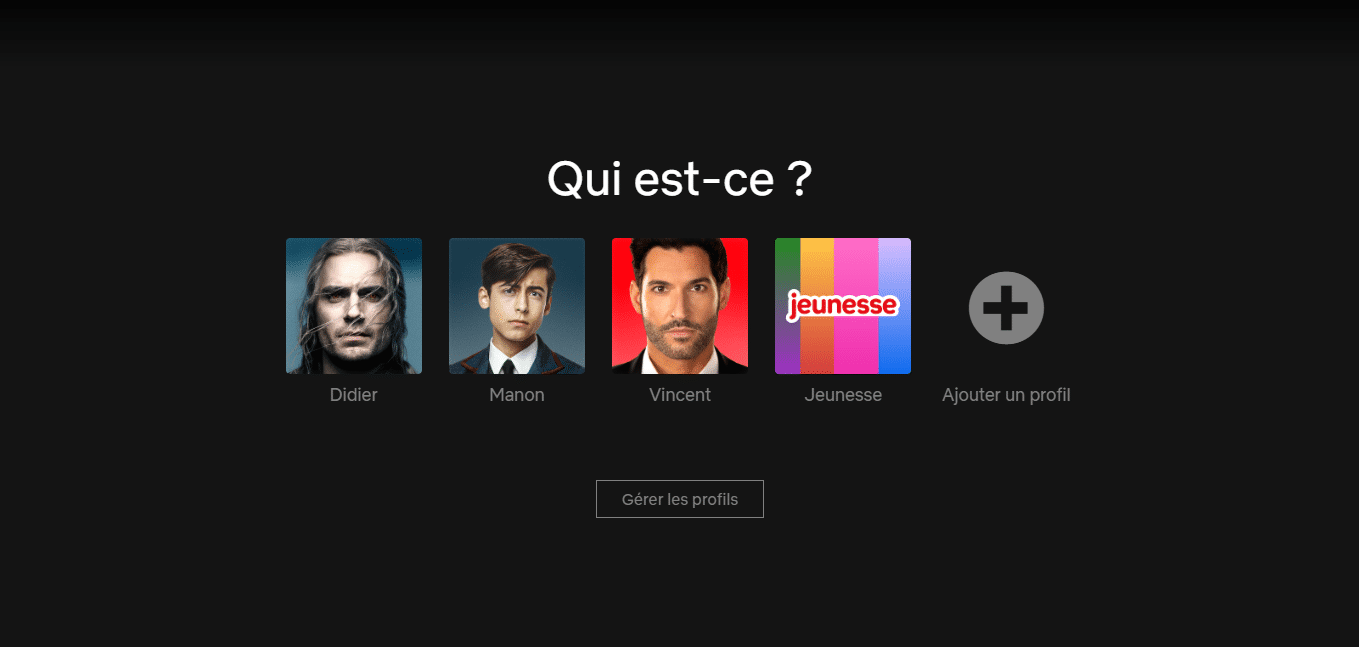Screen dimensions: 1359x647
Task: Click the grey plus circle icon
Action: point(1006,308)
